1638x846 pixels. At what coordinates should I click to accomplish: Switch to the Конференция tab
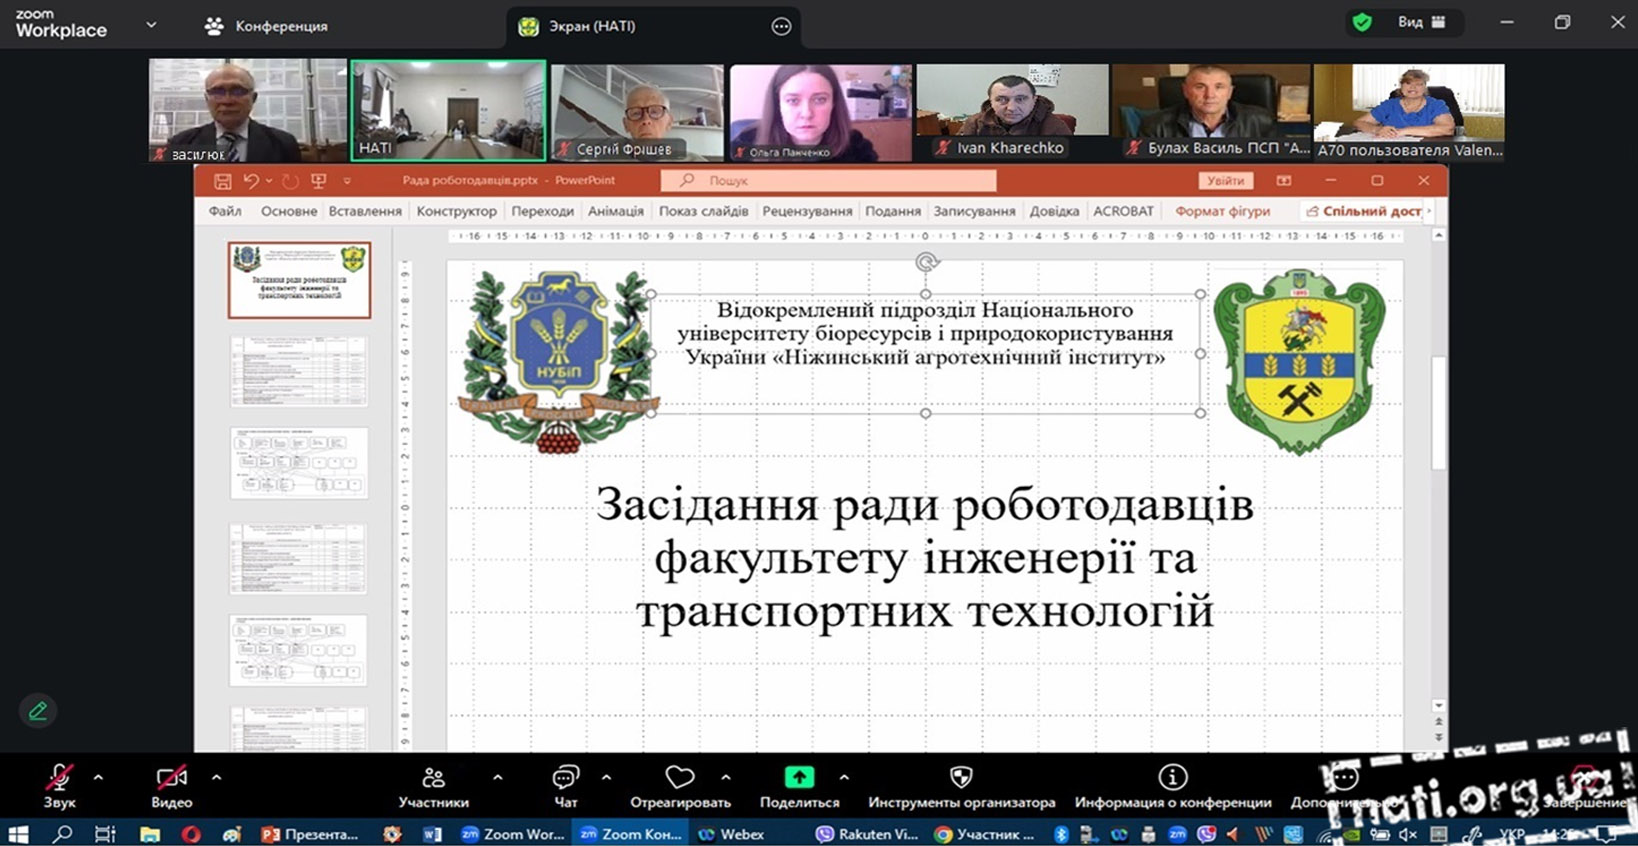(267, 26)
